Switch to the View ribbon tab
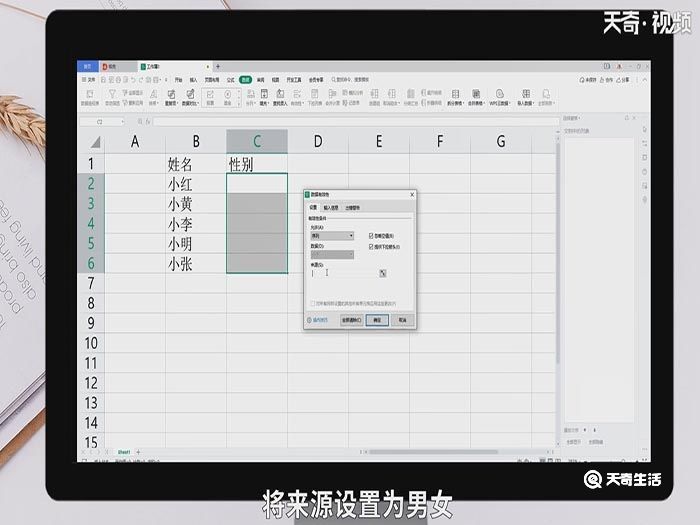Viewport: 700px width, 525px height. point(275,79)
